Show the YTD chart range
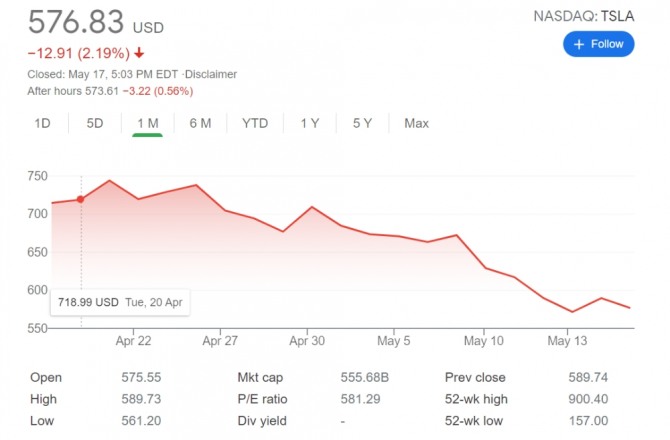This screenshot has height=440, width=670. (x=255, y=123)
